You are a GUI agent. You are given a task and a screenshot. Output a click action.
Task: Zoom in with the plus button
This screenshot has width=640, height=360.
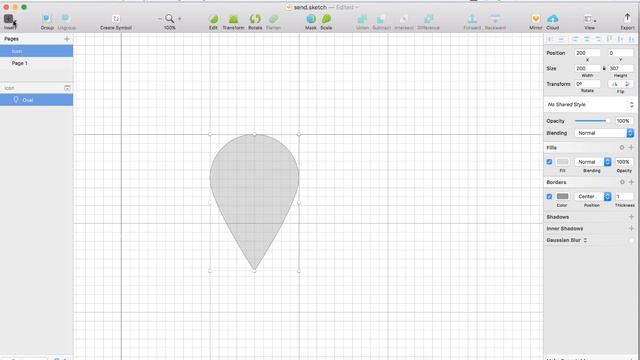click(180, 19)
